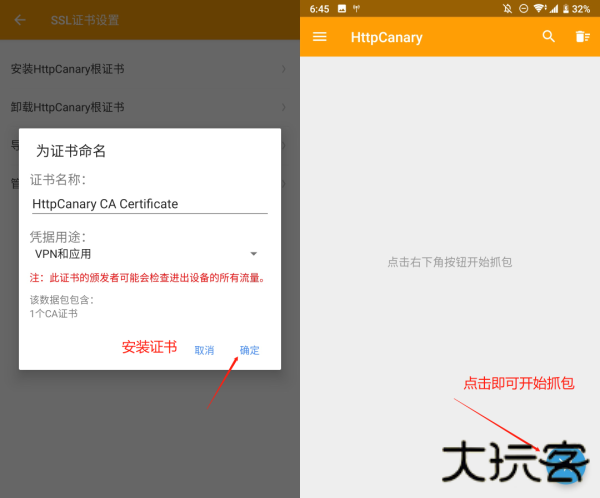Tap the do-not-disturb status icon
600x498 pixels.
523,8
